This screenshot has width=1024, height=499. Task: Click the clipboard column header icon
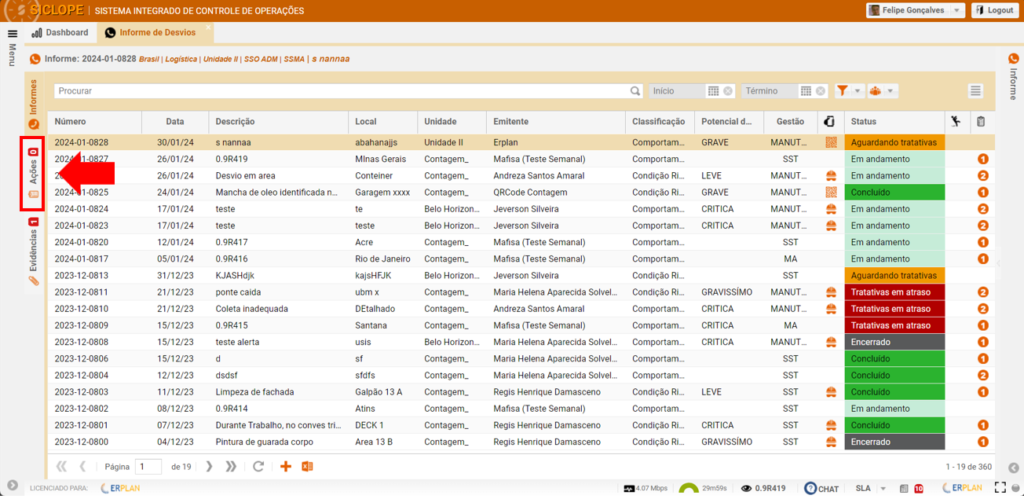pos(981,121)
